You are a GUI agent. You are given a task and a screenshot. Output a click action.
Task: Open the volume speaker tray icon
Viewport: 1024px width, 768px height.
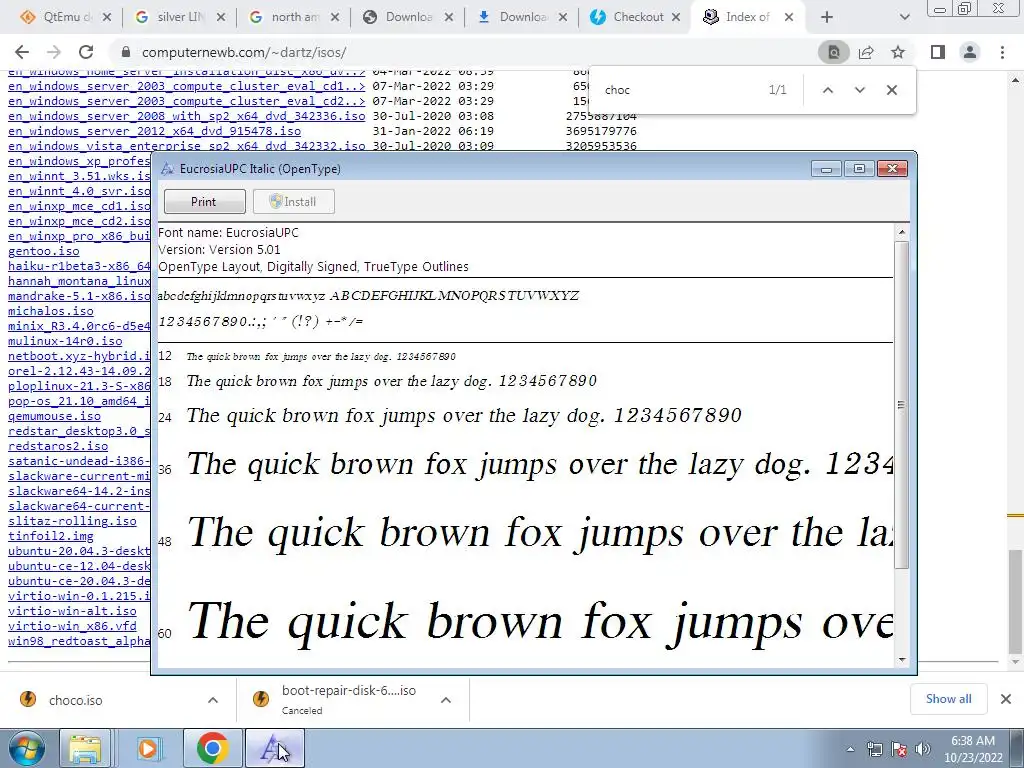[923, 749]
